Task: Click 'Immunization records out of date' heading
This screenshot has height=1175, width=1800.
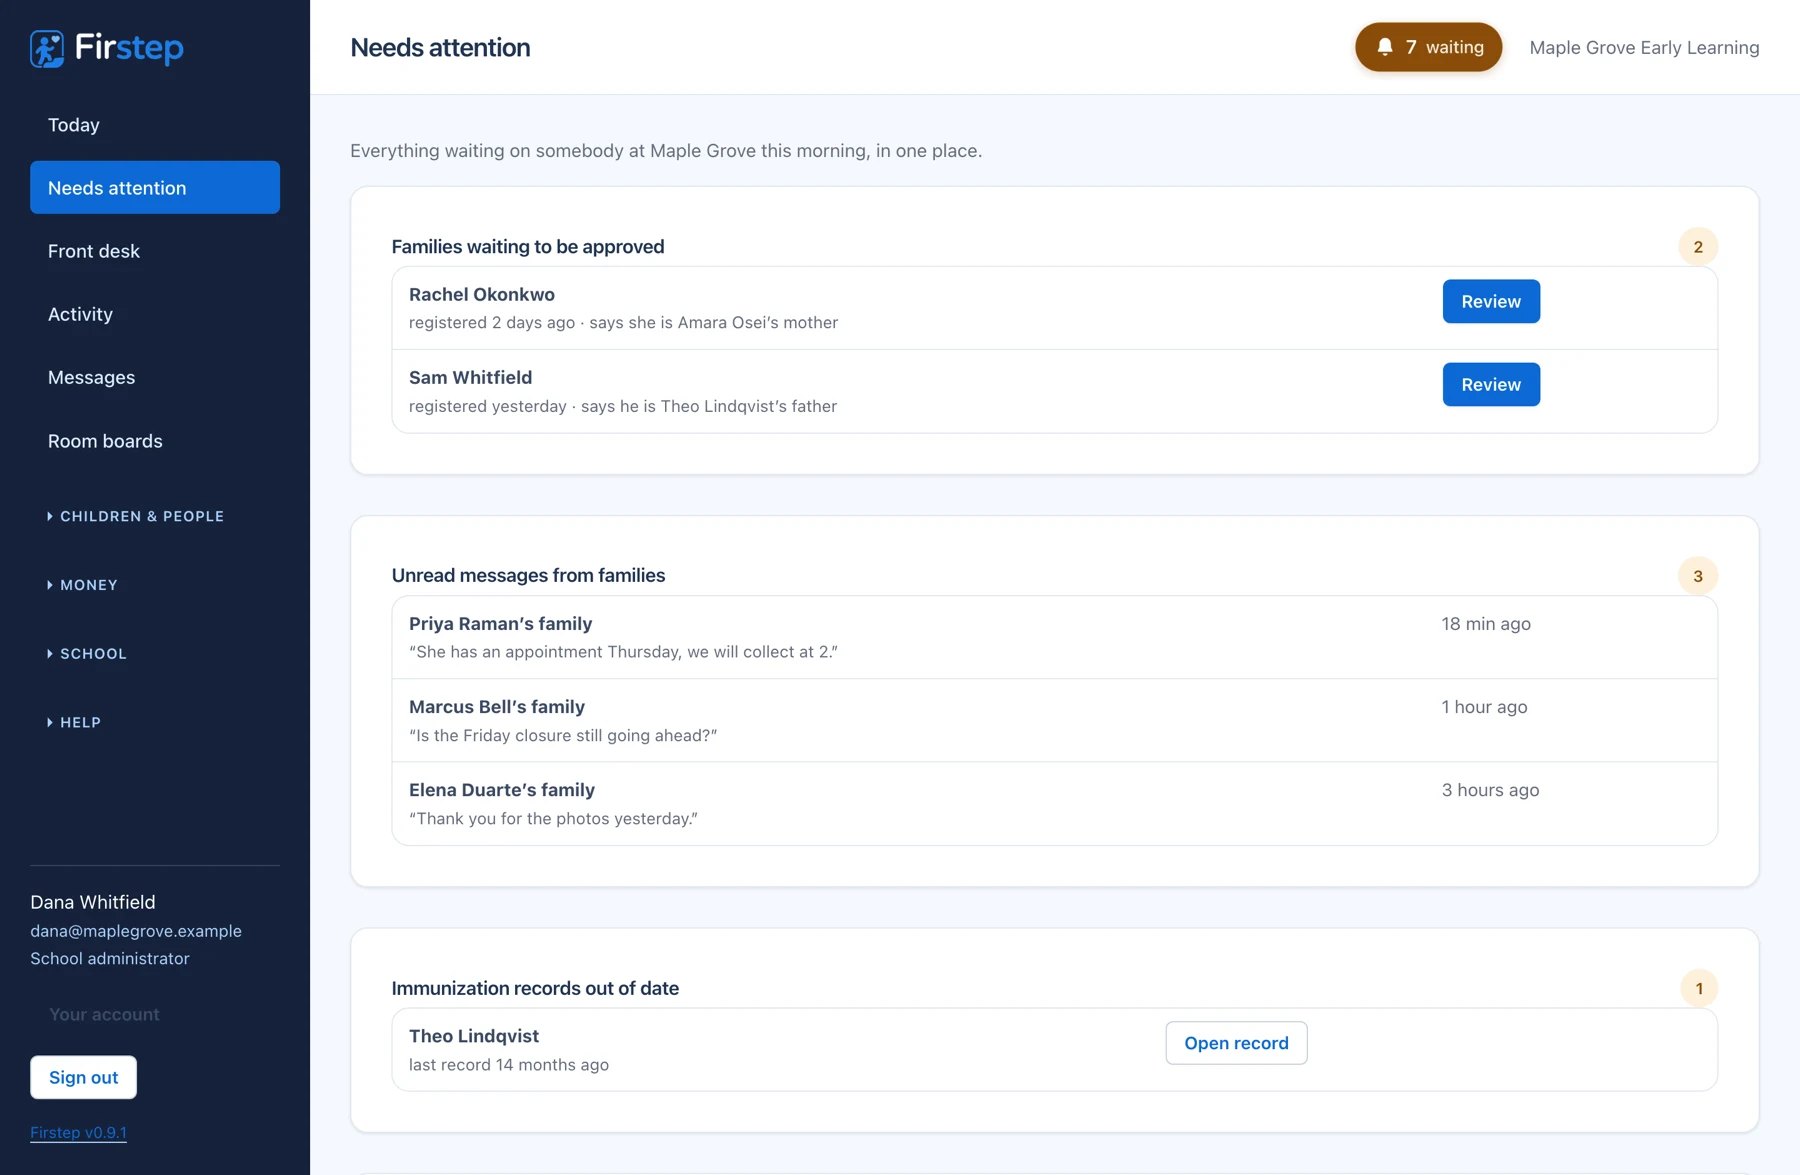Action: [x=535, y=988]
